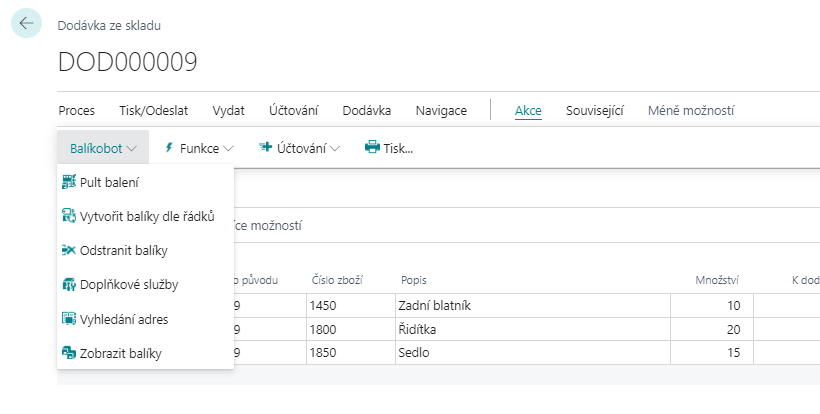Image resolution: width=820 pixels, height=414 pixels.
Task: Click Méně možností to show fewer options
Action: click(x=691, y=110)
